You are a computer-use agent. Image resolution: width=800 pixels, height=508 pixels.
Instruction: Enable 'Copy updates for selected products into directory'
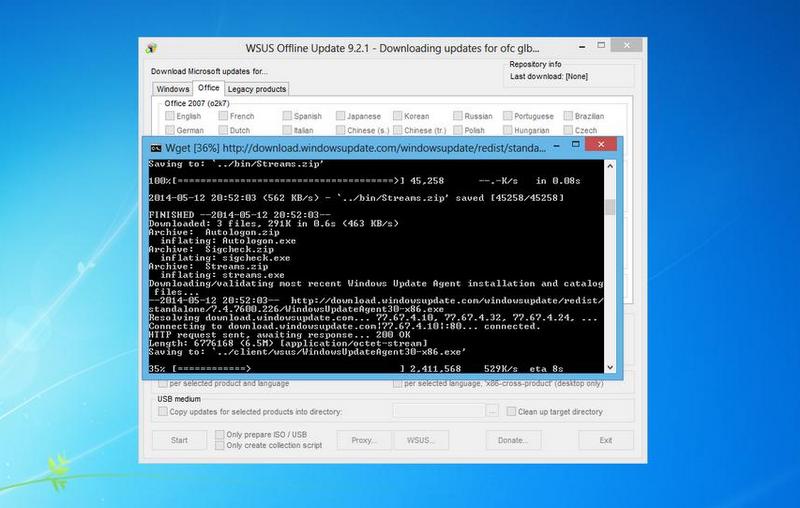[163, 411]
